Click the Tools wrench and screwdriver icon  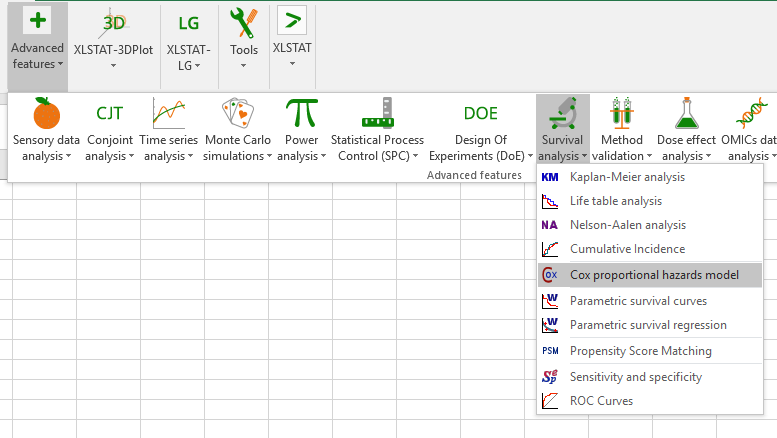[x=243, y=23]
